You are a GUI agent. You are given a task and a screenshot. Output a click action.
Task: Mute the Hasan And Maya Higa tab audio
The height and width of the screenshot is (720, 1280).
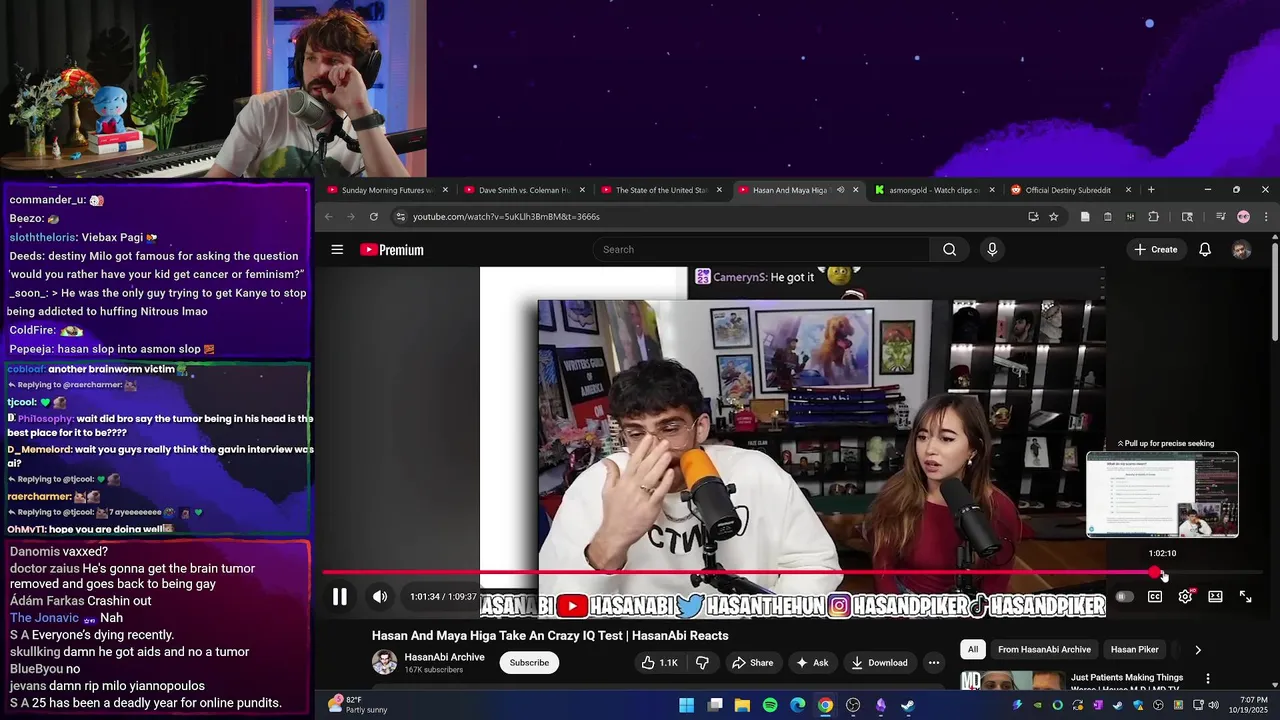(840, 190)
